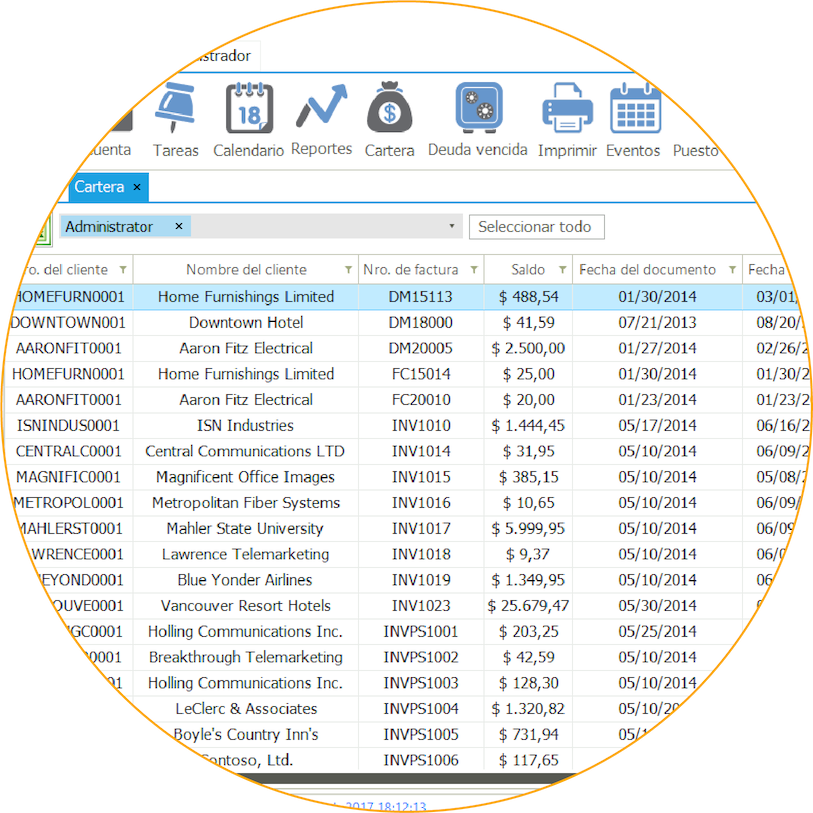
Task: Select invoice cell FC15014
Action: click(x=420, y=374)
